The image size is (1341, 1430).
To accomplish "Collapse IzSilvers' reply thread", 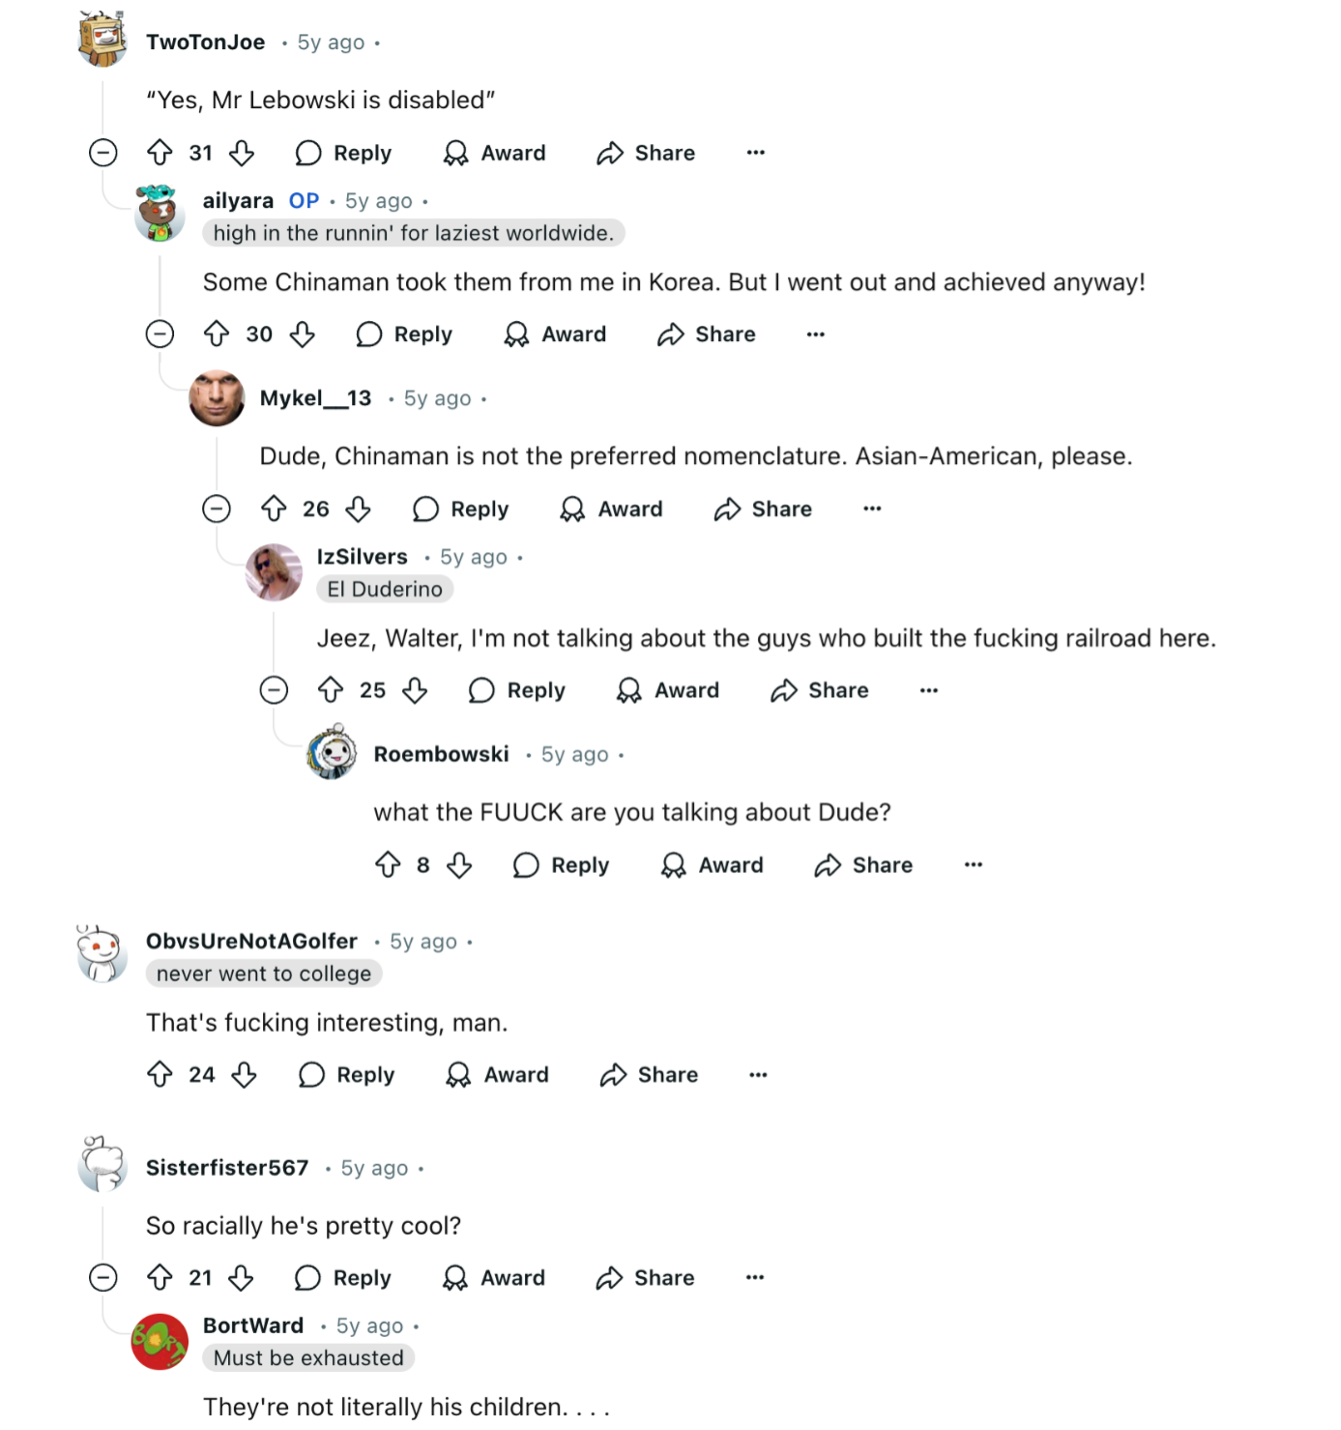I will (274, 690).
